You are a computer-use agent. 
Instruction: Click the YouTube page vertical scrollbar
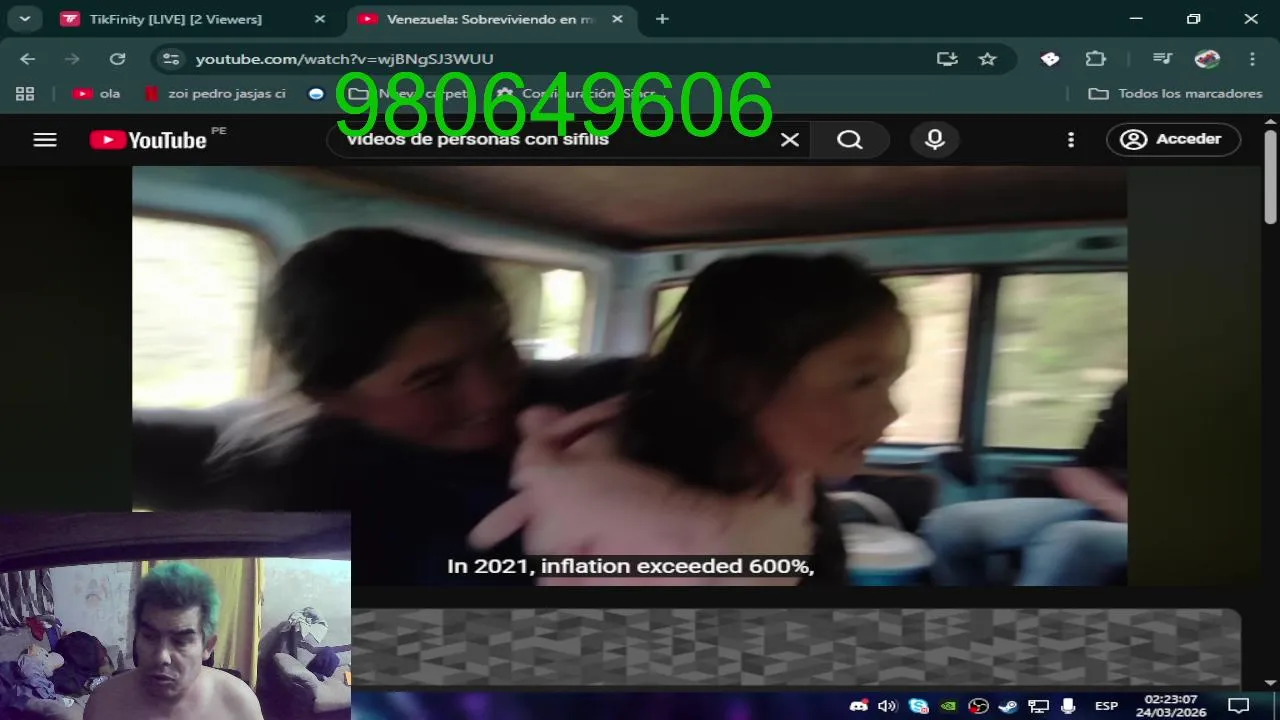[1271, 176]
